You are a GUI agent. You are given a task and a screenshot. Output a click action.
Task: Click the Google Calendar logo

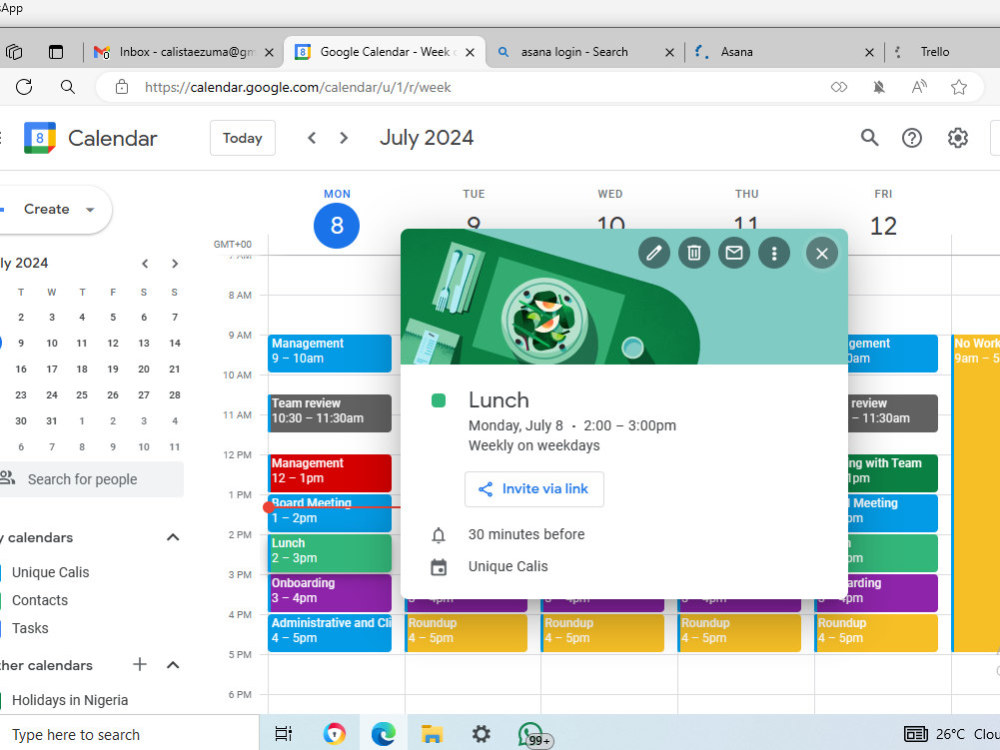[x=40, y=138]
